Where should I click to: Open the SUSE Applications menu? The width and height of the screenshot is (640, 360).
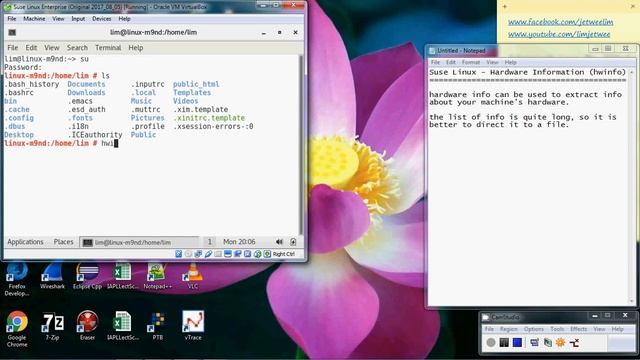coord(25,242)
